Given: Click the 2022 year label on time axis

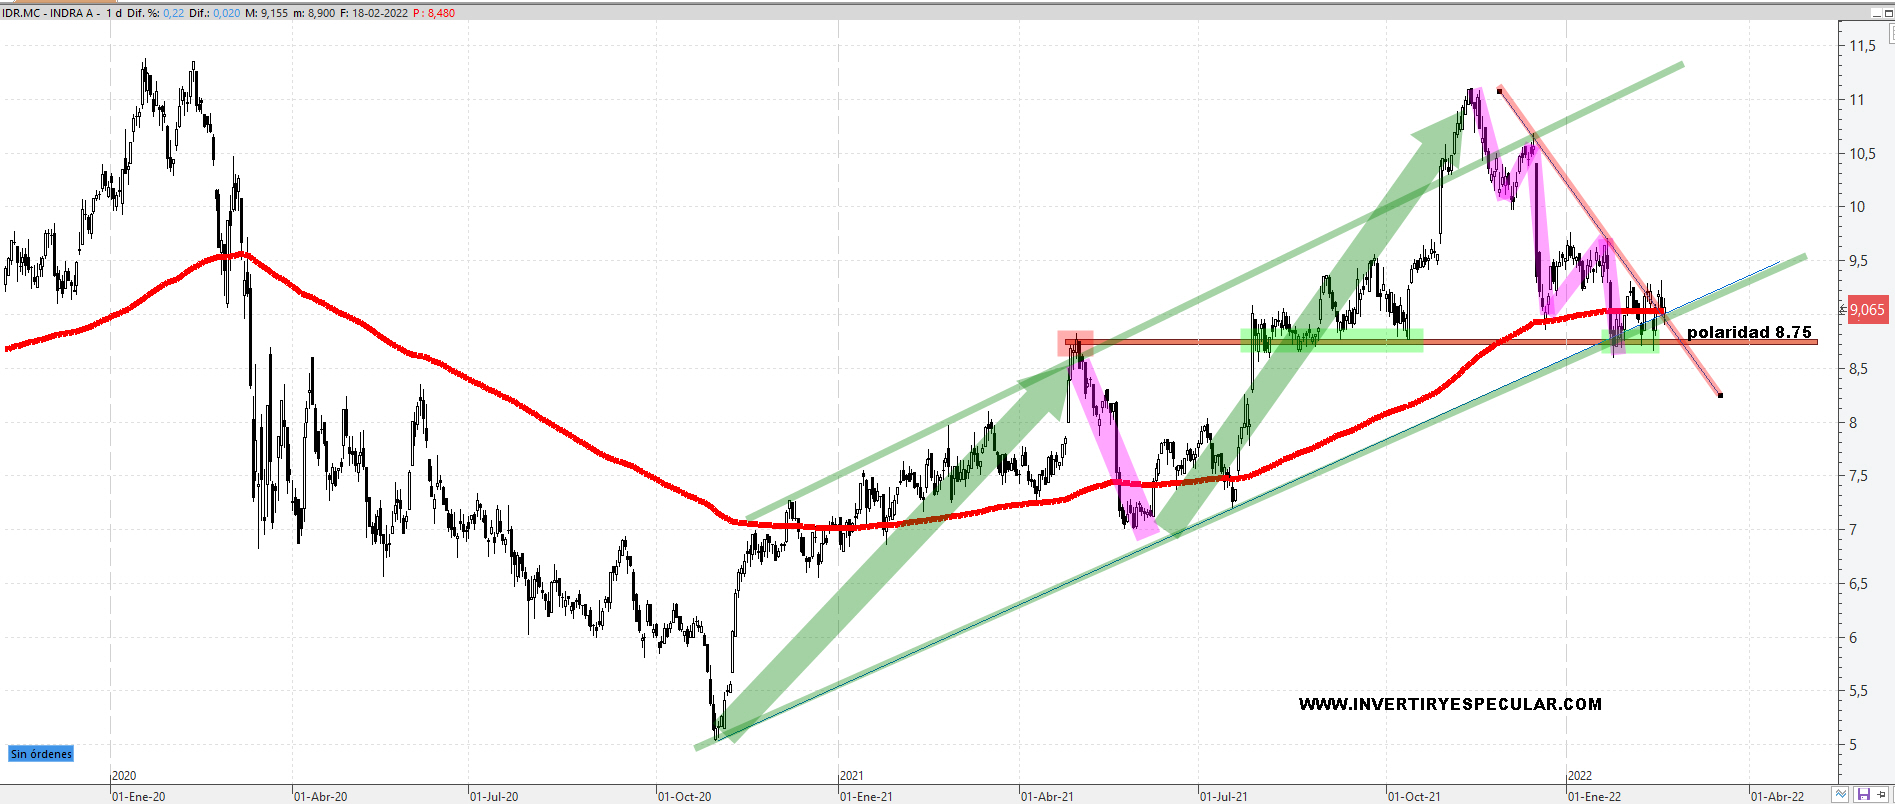Looking at the screenshot, I should point(1580,776).
